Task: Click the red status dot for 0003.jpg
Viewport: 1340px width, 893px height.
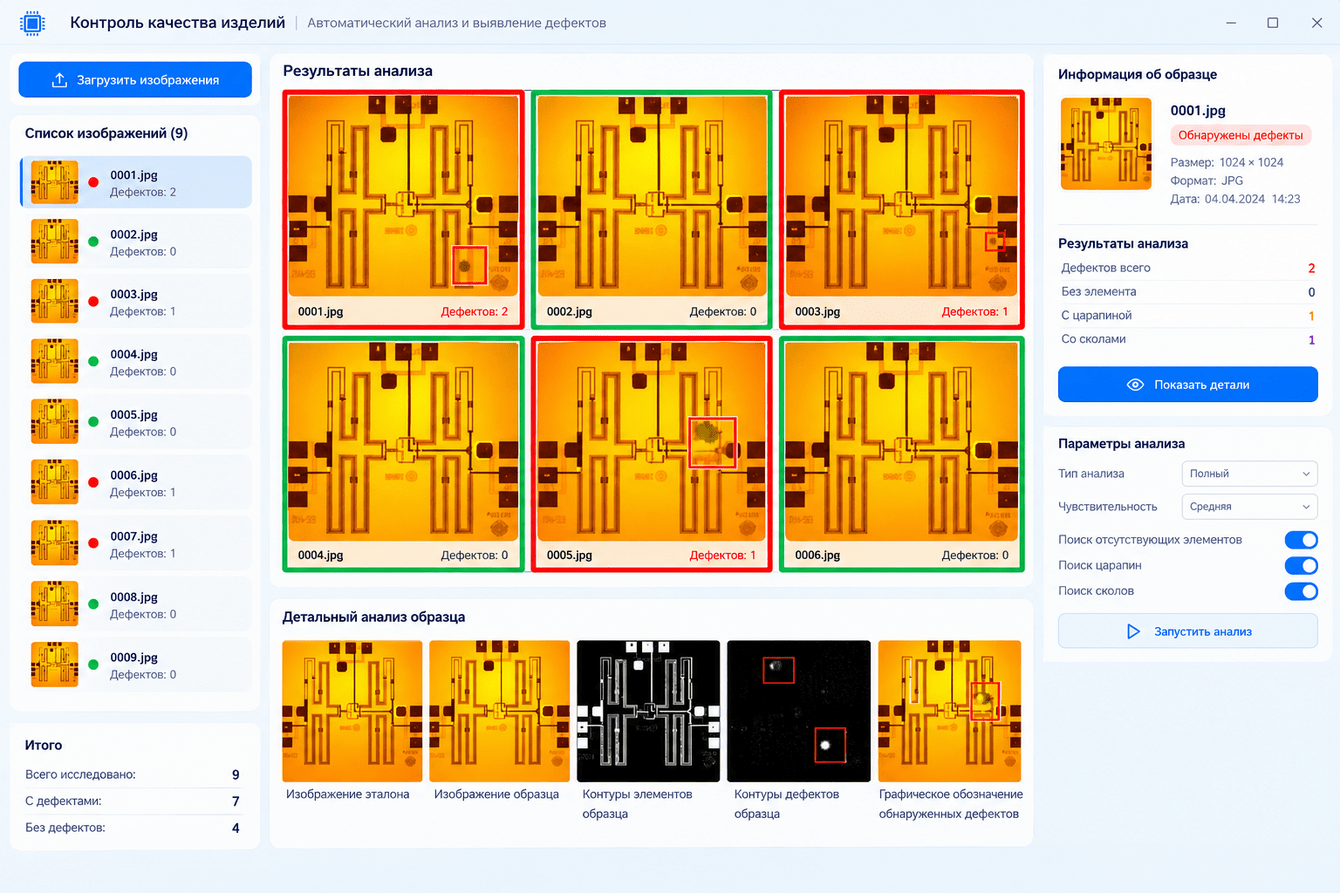Action: [94, 302]
